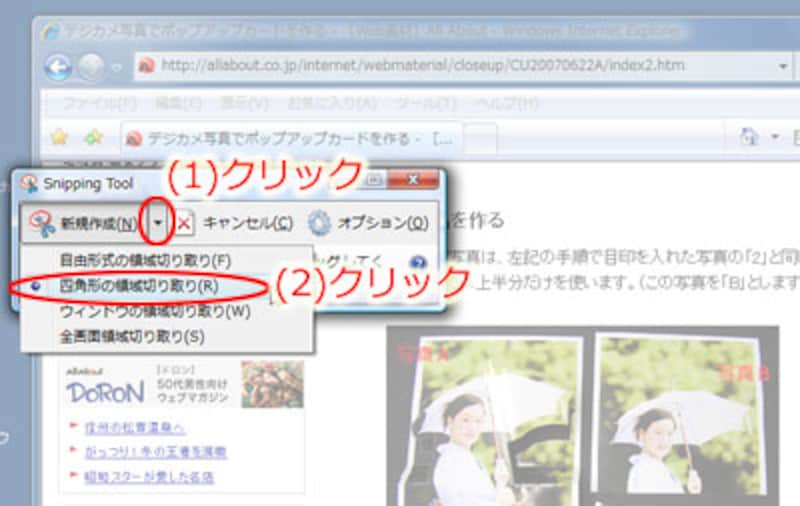Open the Favorites Center star icon
The image size is (800, 506).
coord(59,137)
